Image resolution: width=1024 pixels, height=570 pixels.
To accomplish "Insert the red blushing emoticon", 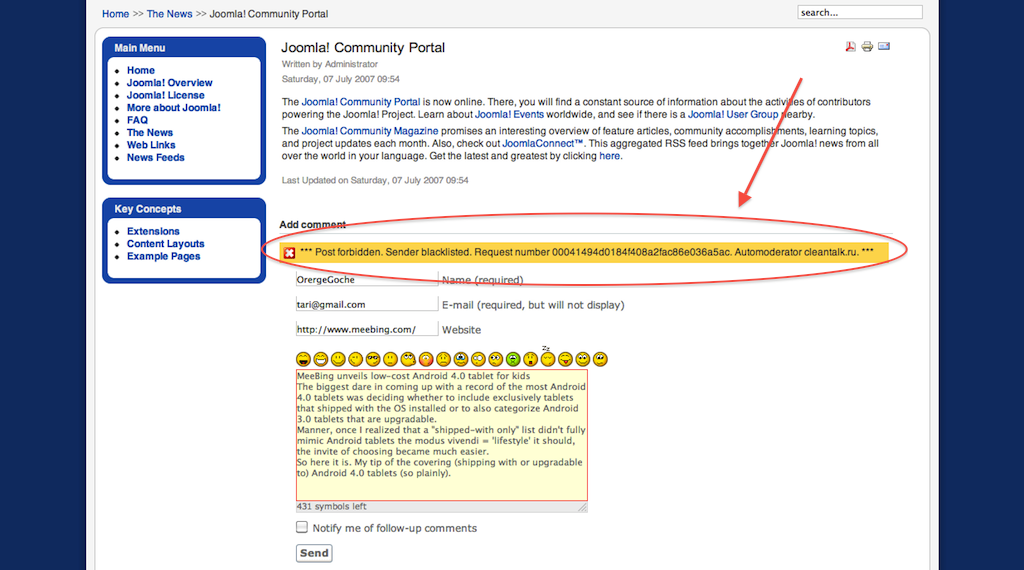I will pos(425,359).
